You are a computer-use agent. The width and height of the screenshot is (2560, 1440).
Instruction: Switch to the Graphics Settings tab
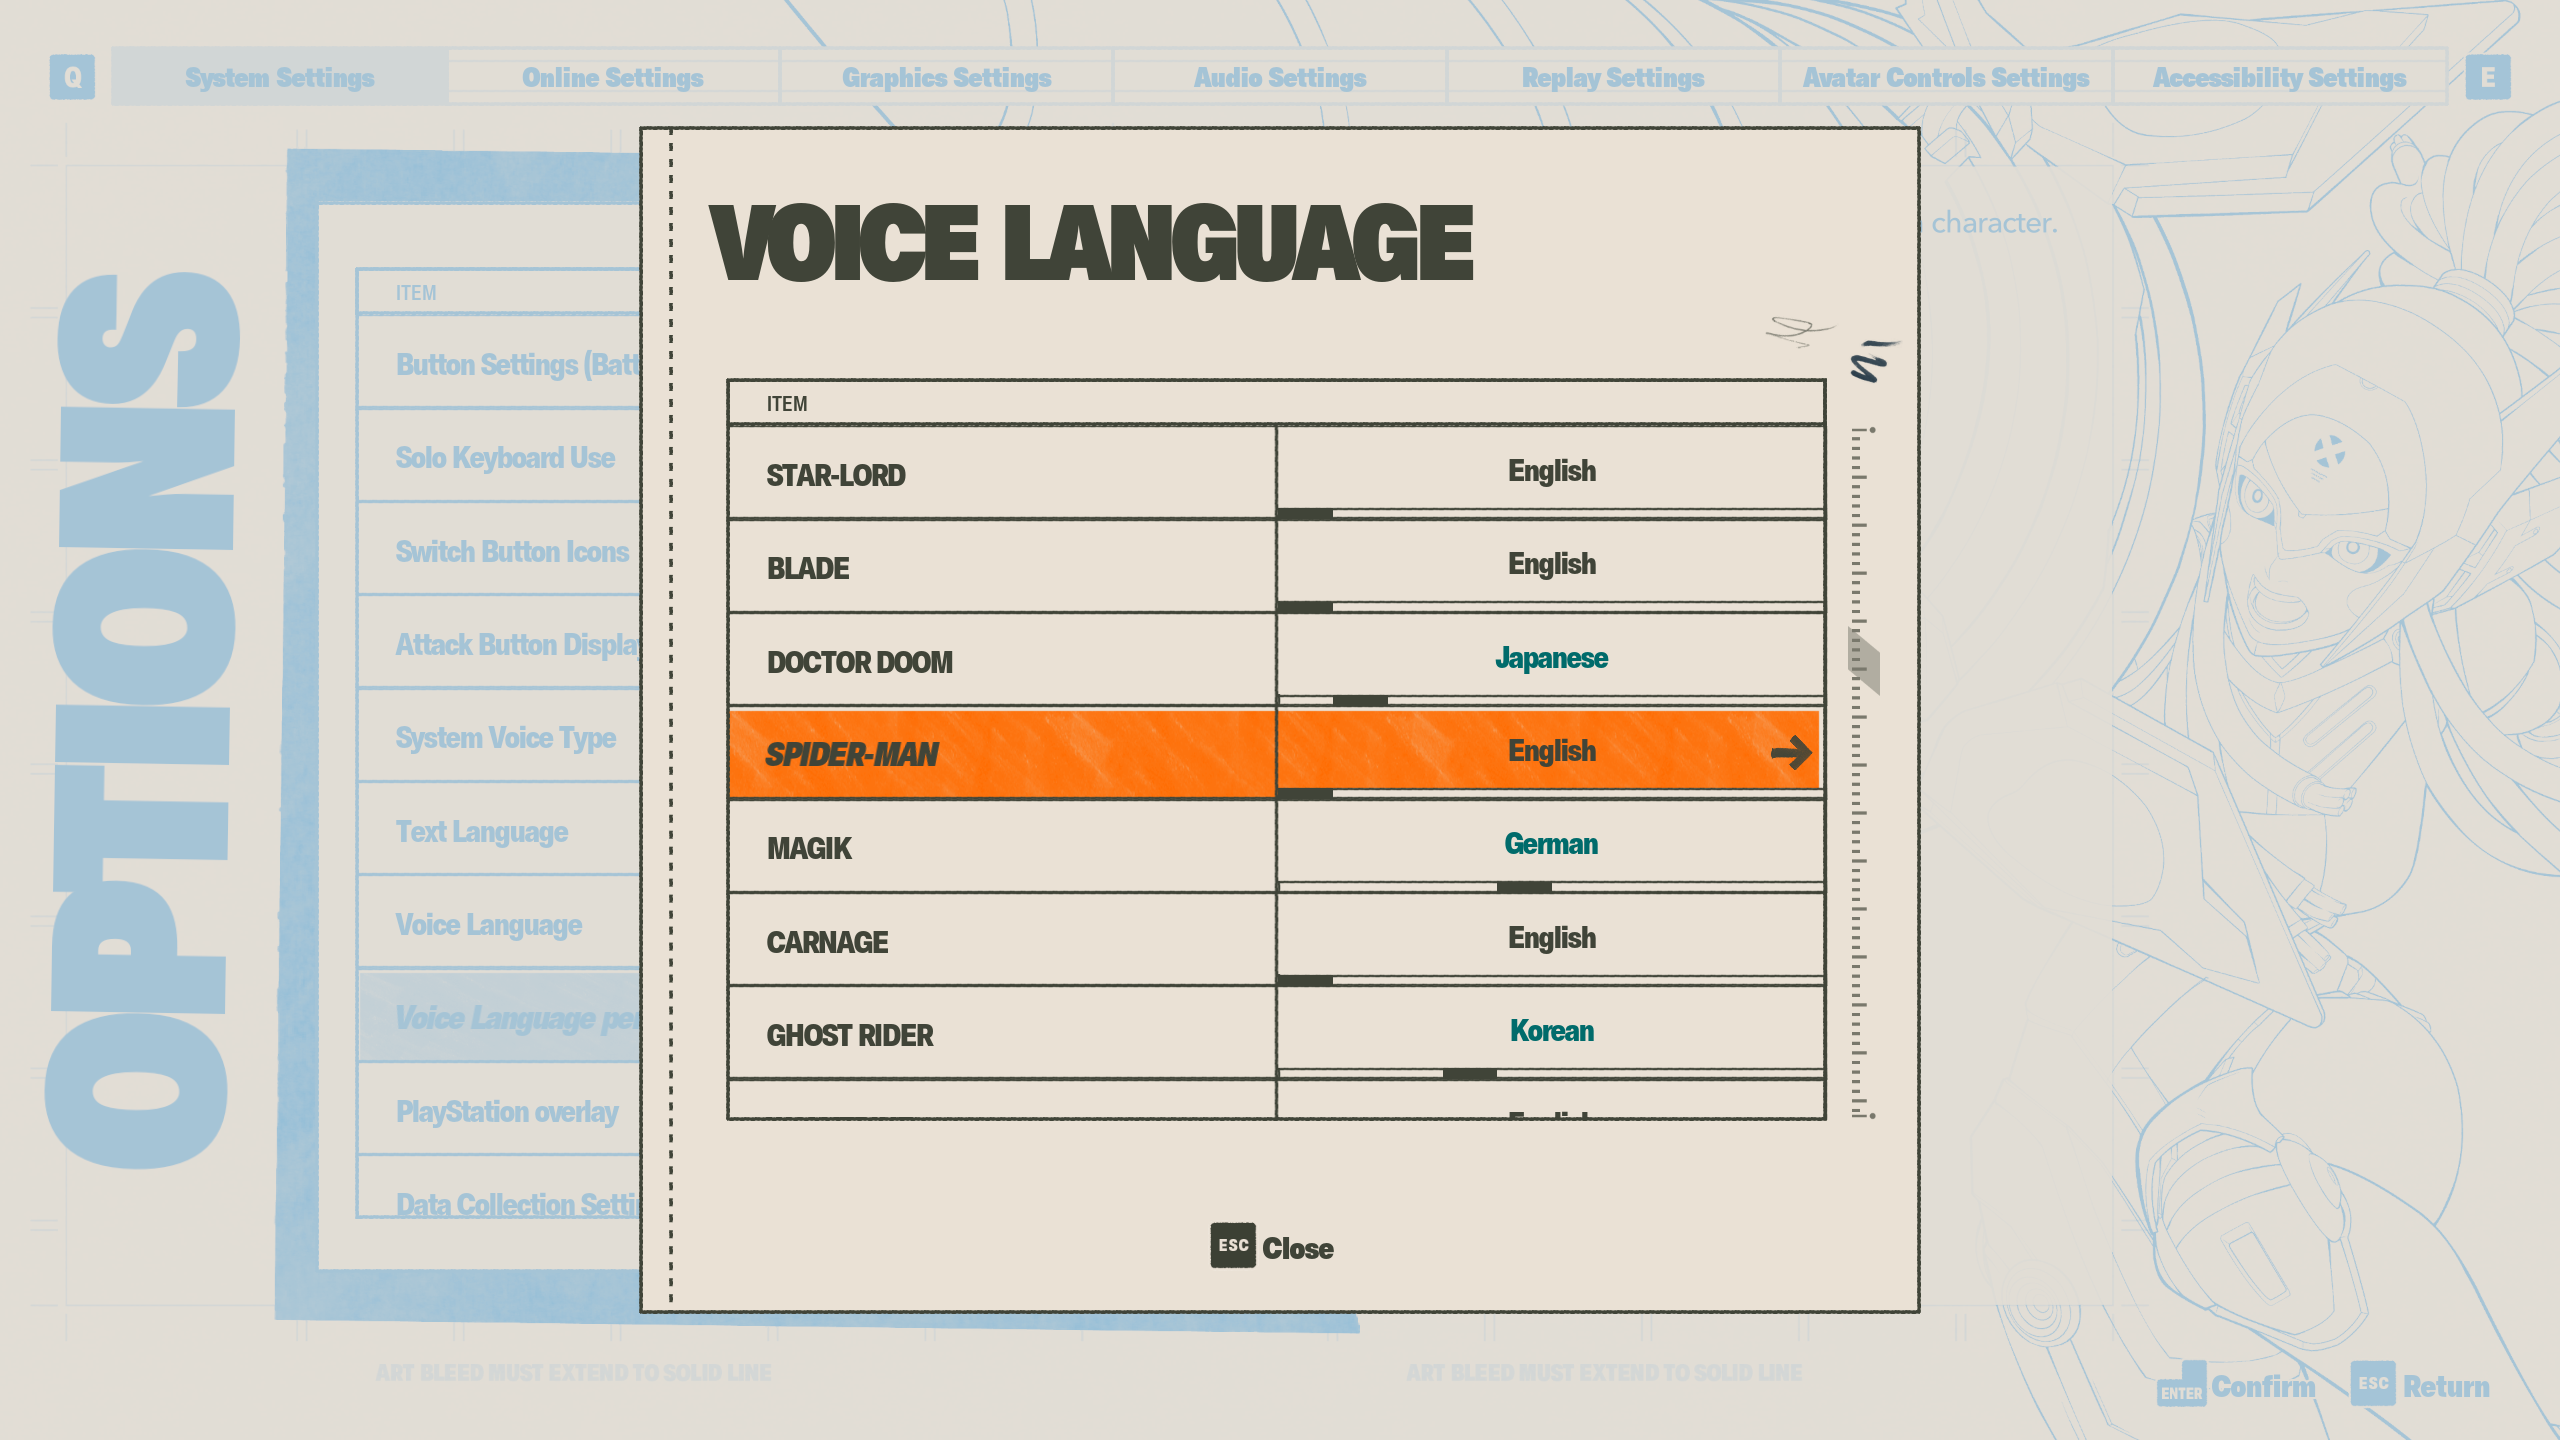click(946, 77)
